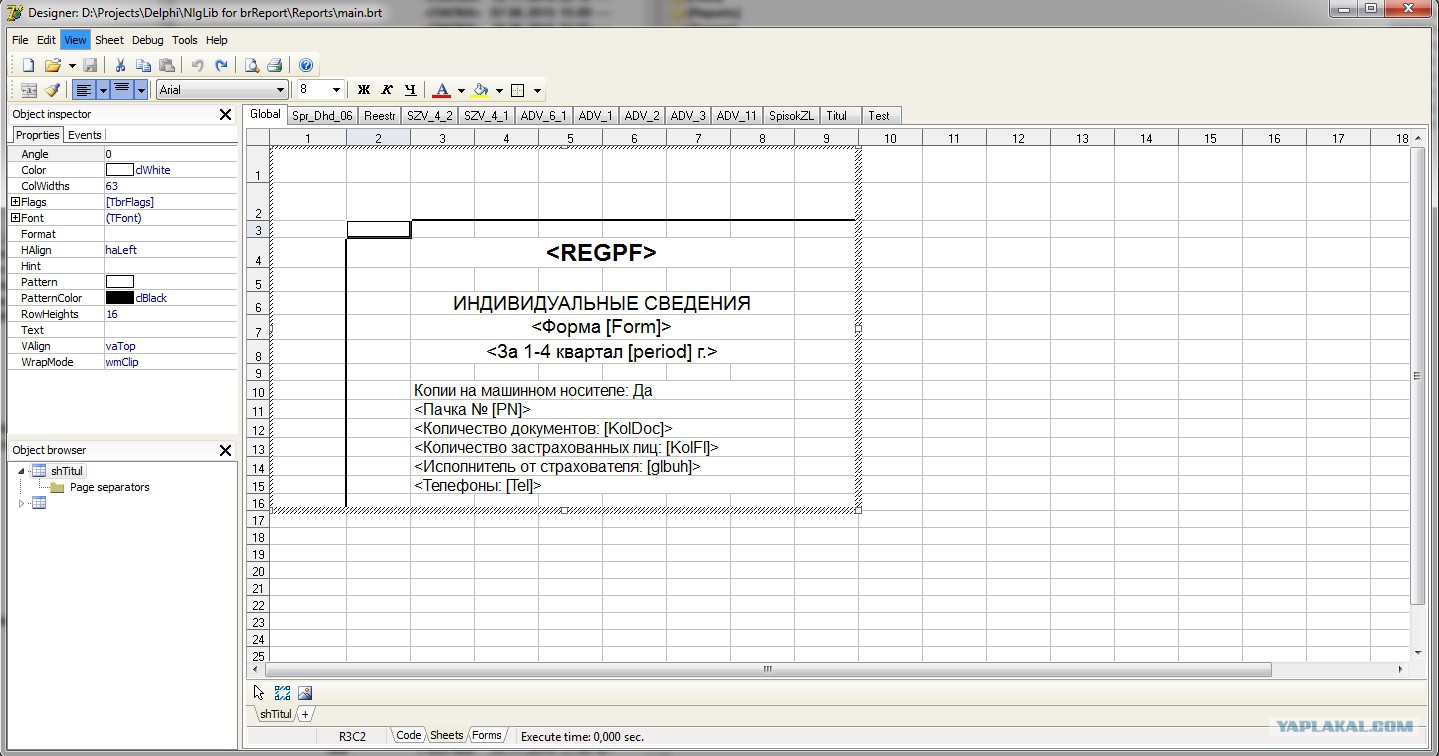Add new sheet with plus tab

pyautogui.click(x=305, y=714)
